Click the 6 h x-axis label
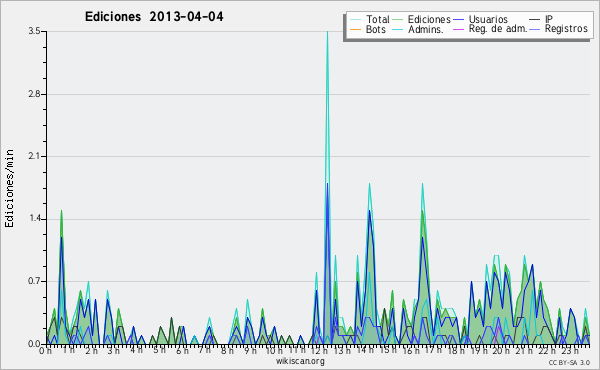 (182, 351)
